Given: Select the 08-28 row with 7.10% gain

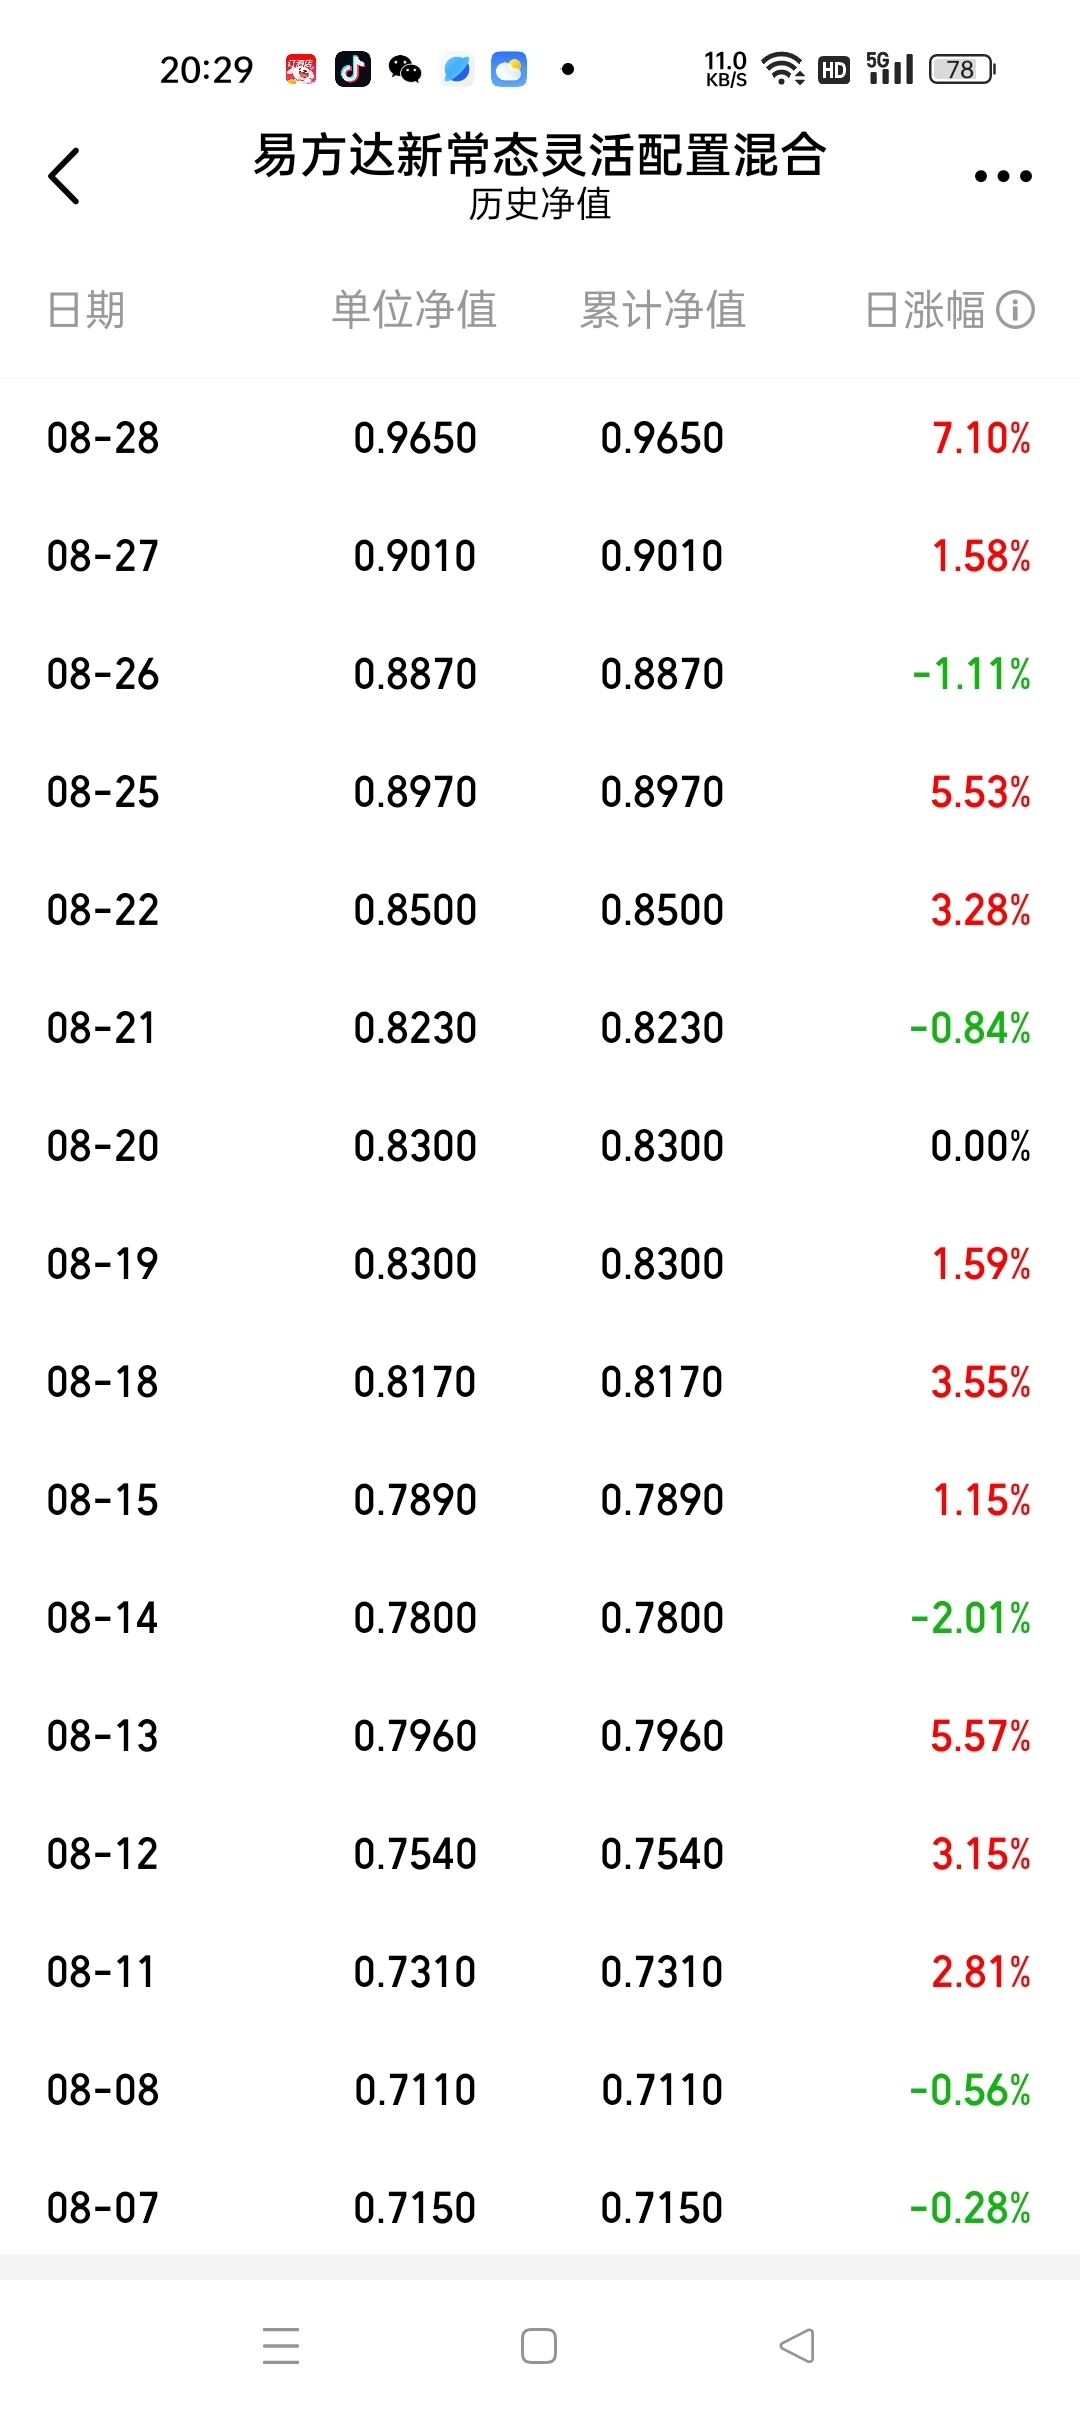Looking at the screenshot, I should [540, 438].
